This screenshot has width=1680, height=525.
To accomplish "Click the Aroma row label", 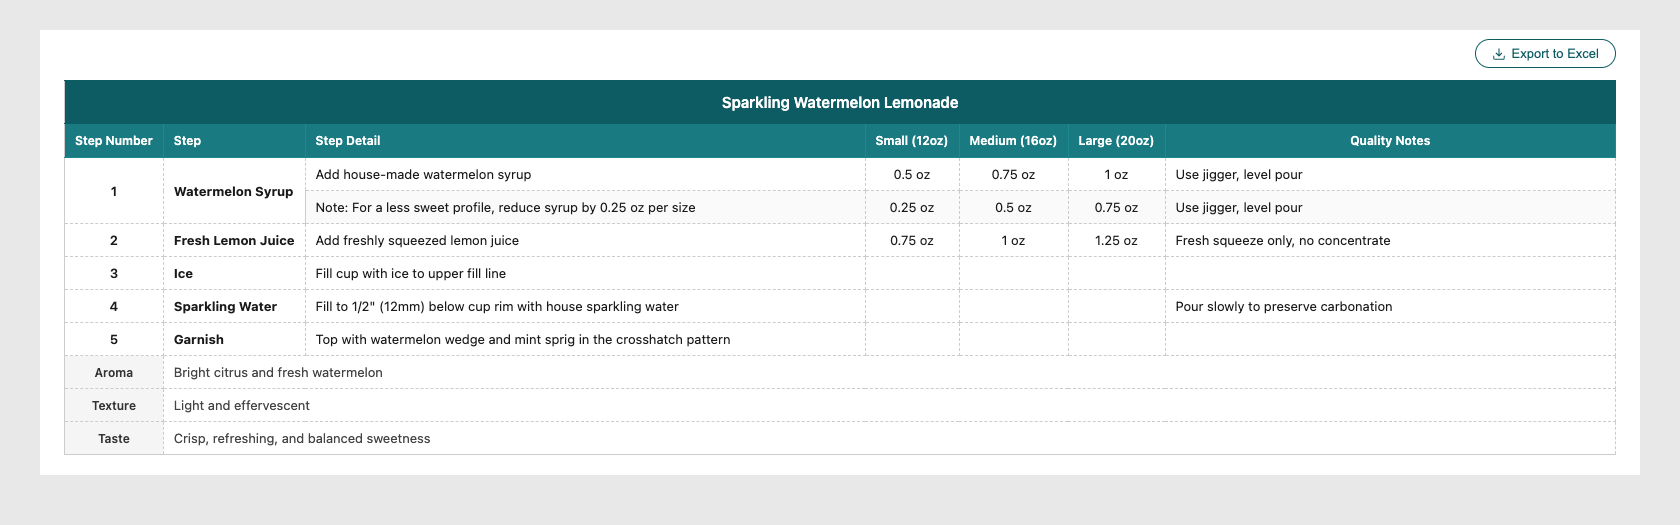I will [114, 372].
